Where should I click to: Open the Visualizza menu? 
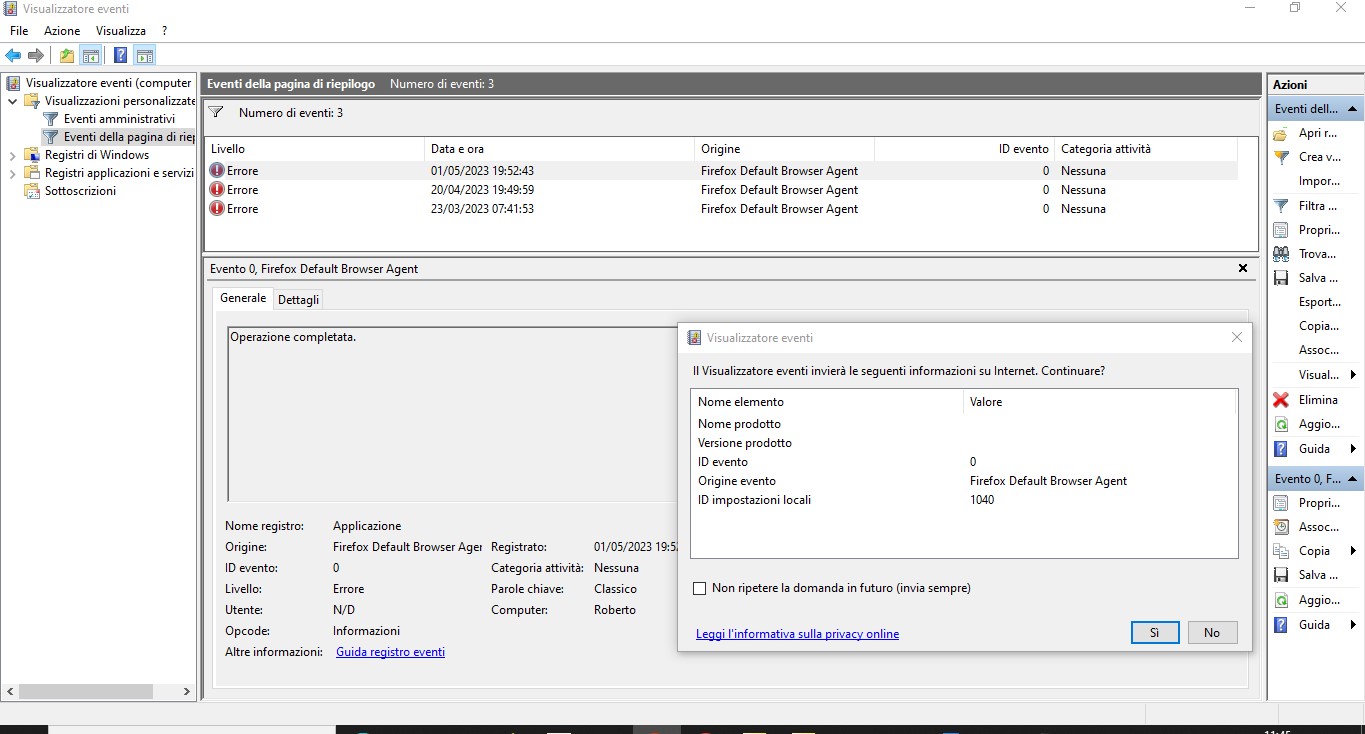point(121,31)
